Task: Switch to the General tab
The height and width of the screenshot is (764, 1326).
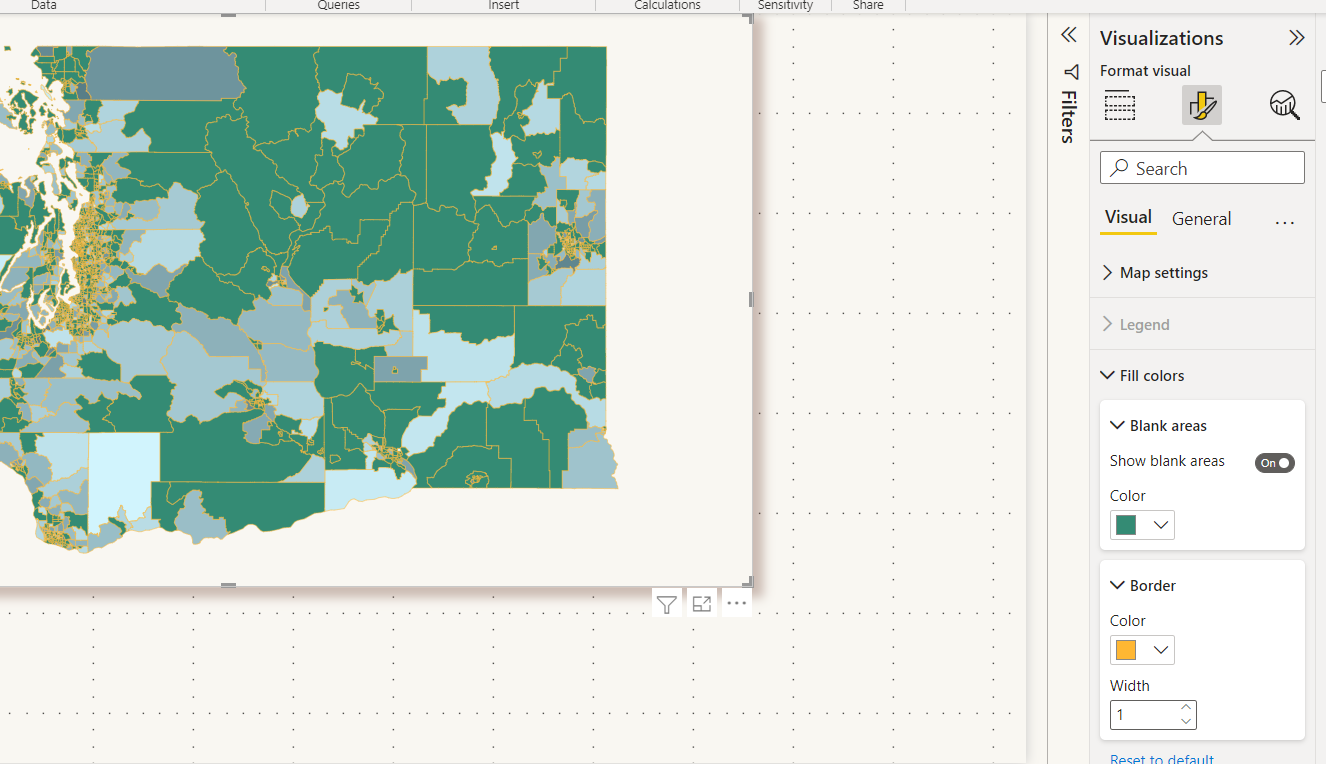Action: [1202, 219]
